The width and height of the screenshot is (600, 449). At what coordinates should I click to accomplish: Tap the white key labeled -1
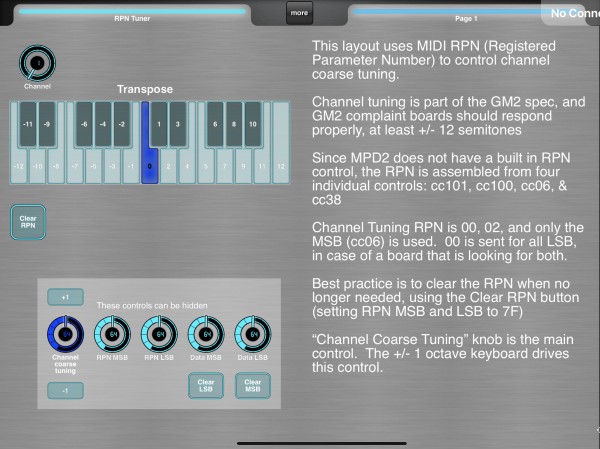[x=131, y=166]
